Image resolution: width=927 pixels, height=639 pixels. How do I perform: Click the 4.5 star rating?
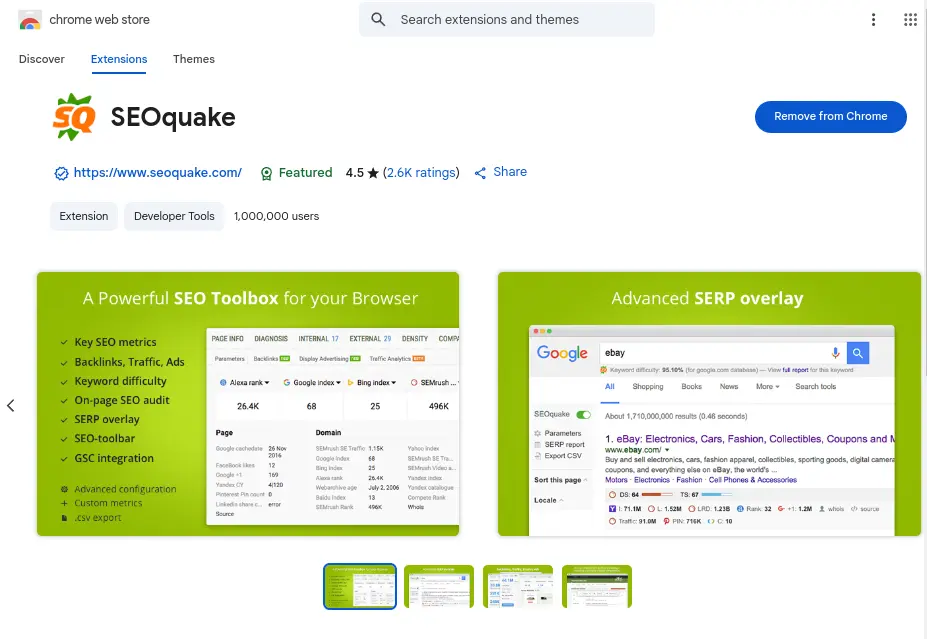click(x=362, y=173)
